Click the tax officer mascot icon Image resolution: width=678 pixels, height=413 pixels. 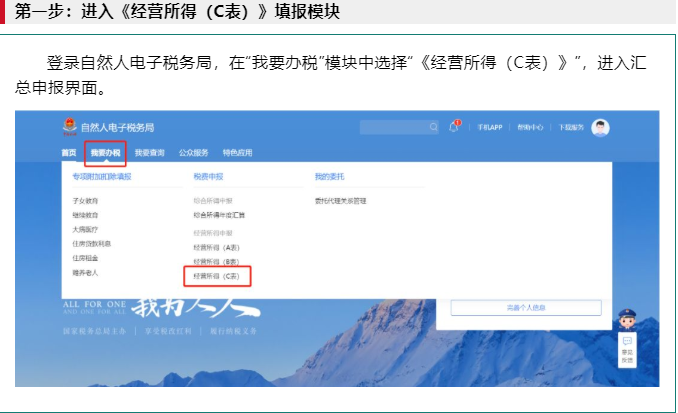pyautogui.click(x=628, y=322)
